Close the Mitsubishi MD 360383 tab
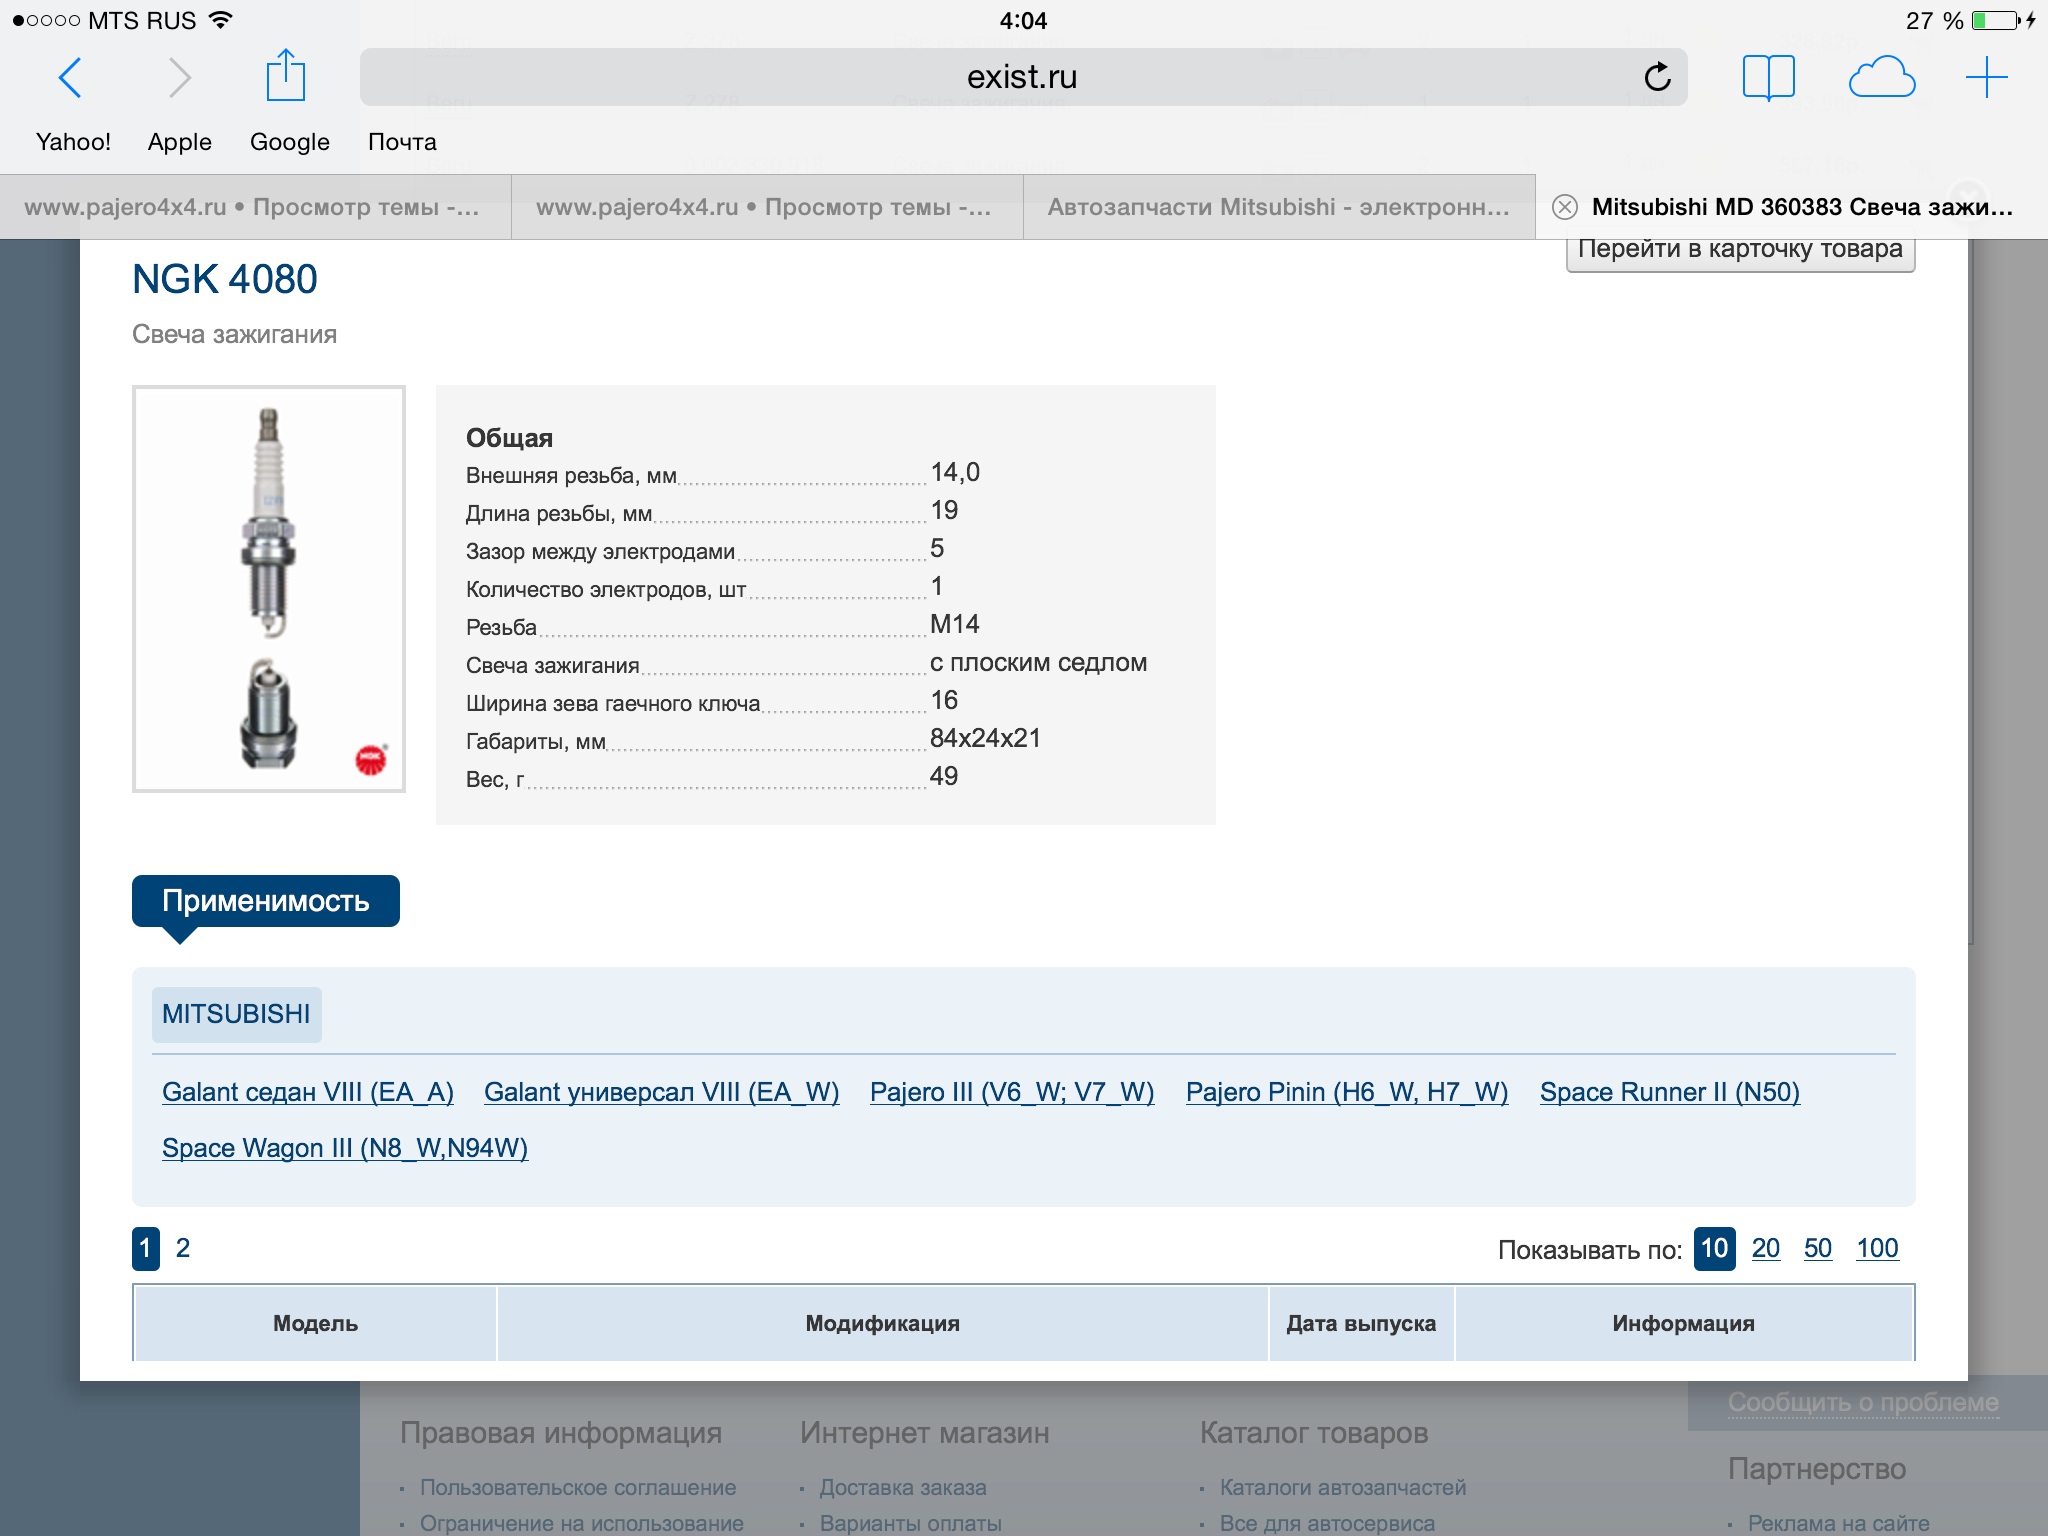The image size is (2048, 1536). pyautogui.click(x=1564, y=207)
